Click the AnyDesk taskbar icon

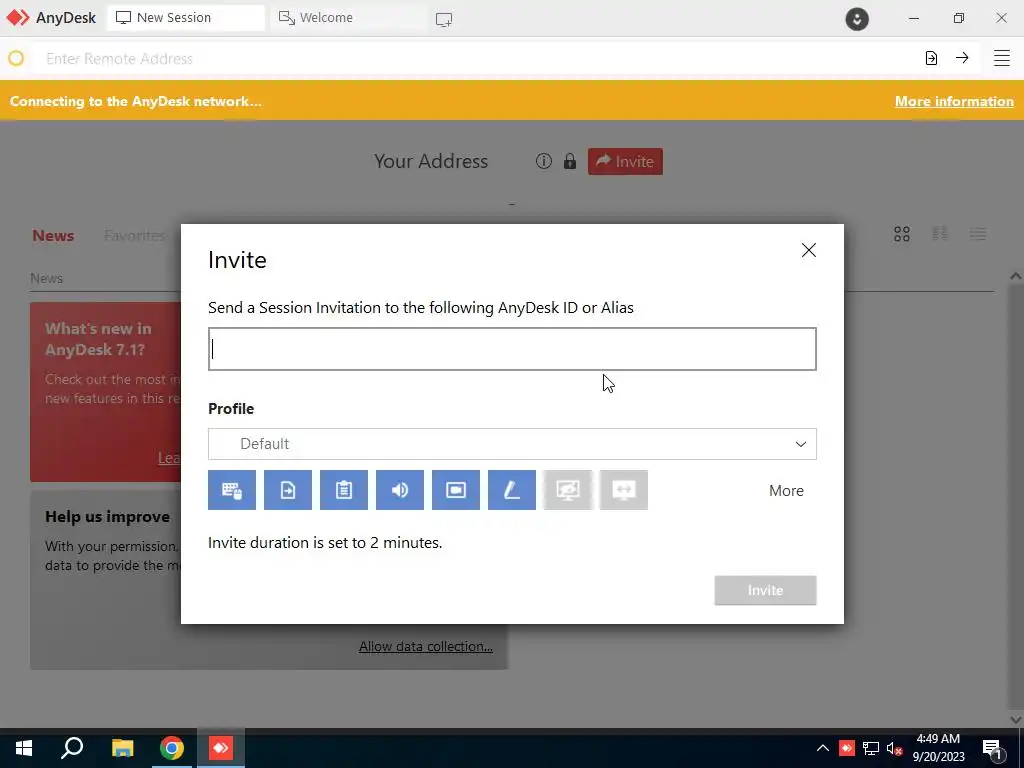click(221, 748)
